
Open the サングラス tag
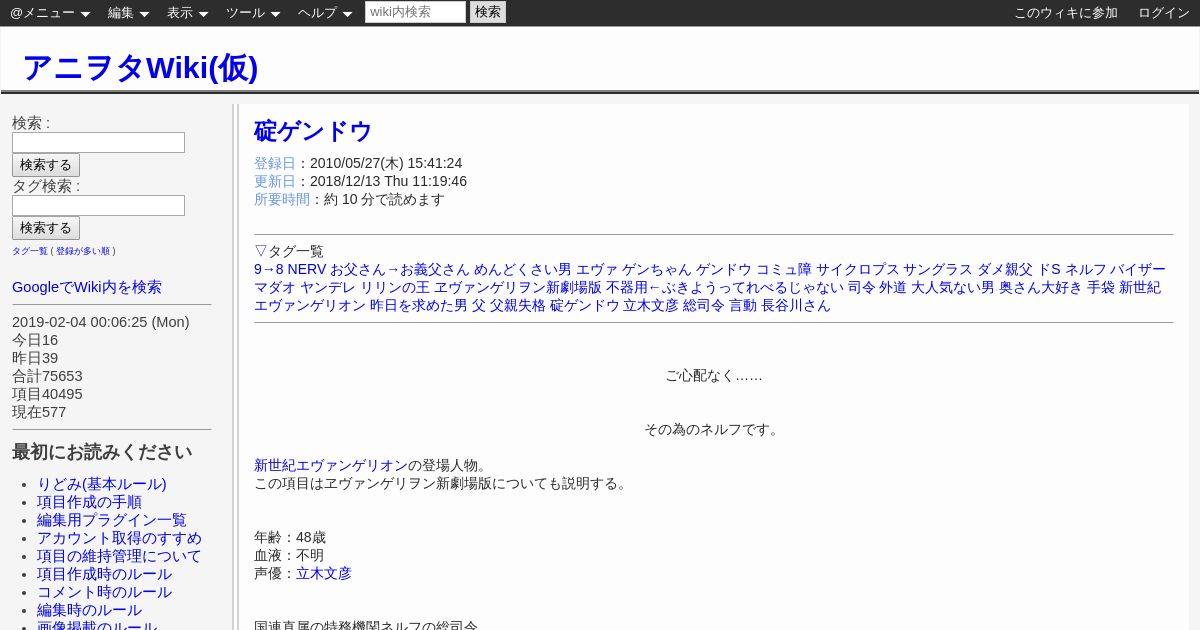[x=938, y=269]
